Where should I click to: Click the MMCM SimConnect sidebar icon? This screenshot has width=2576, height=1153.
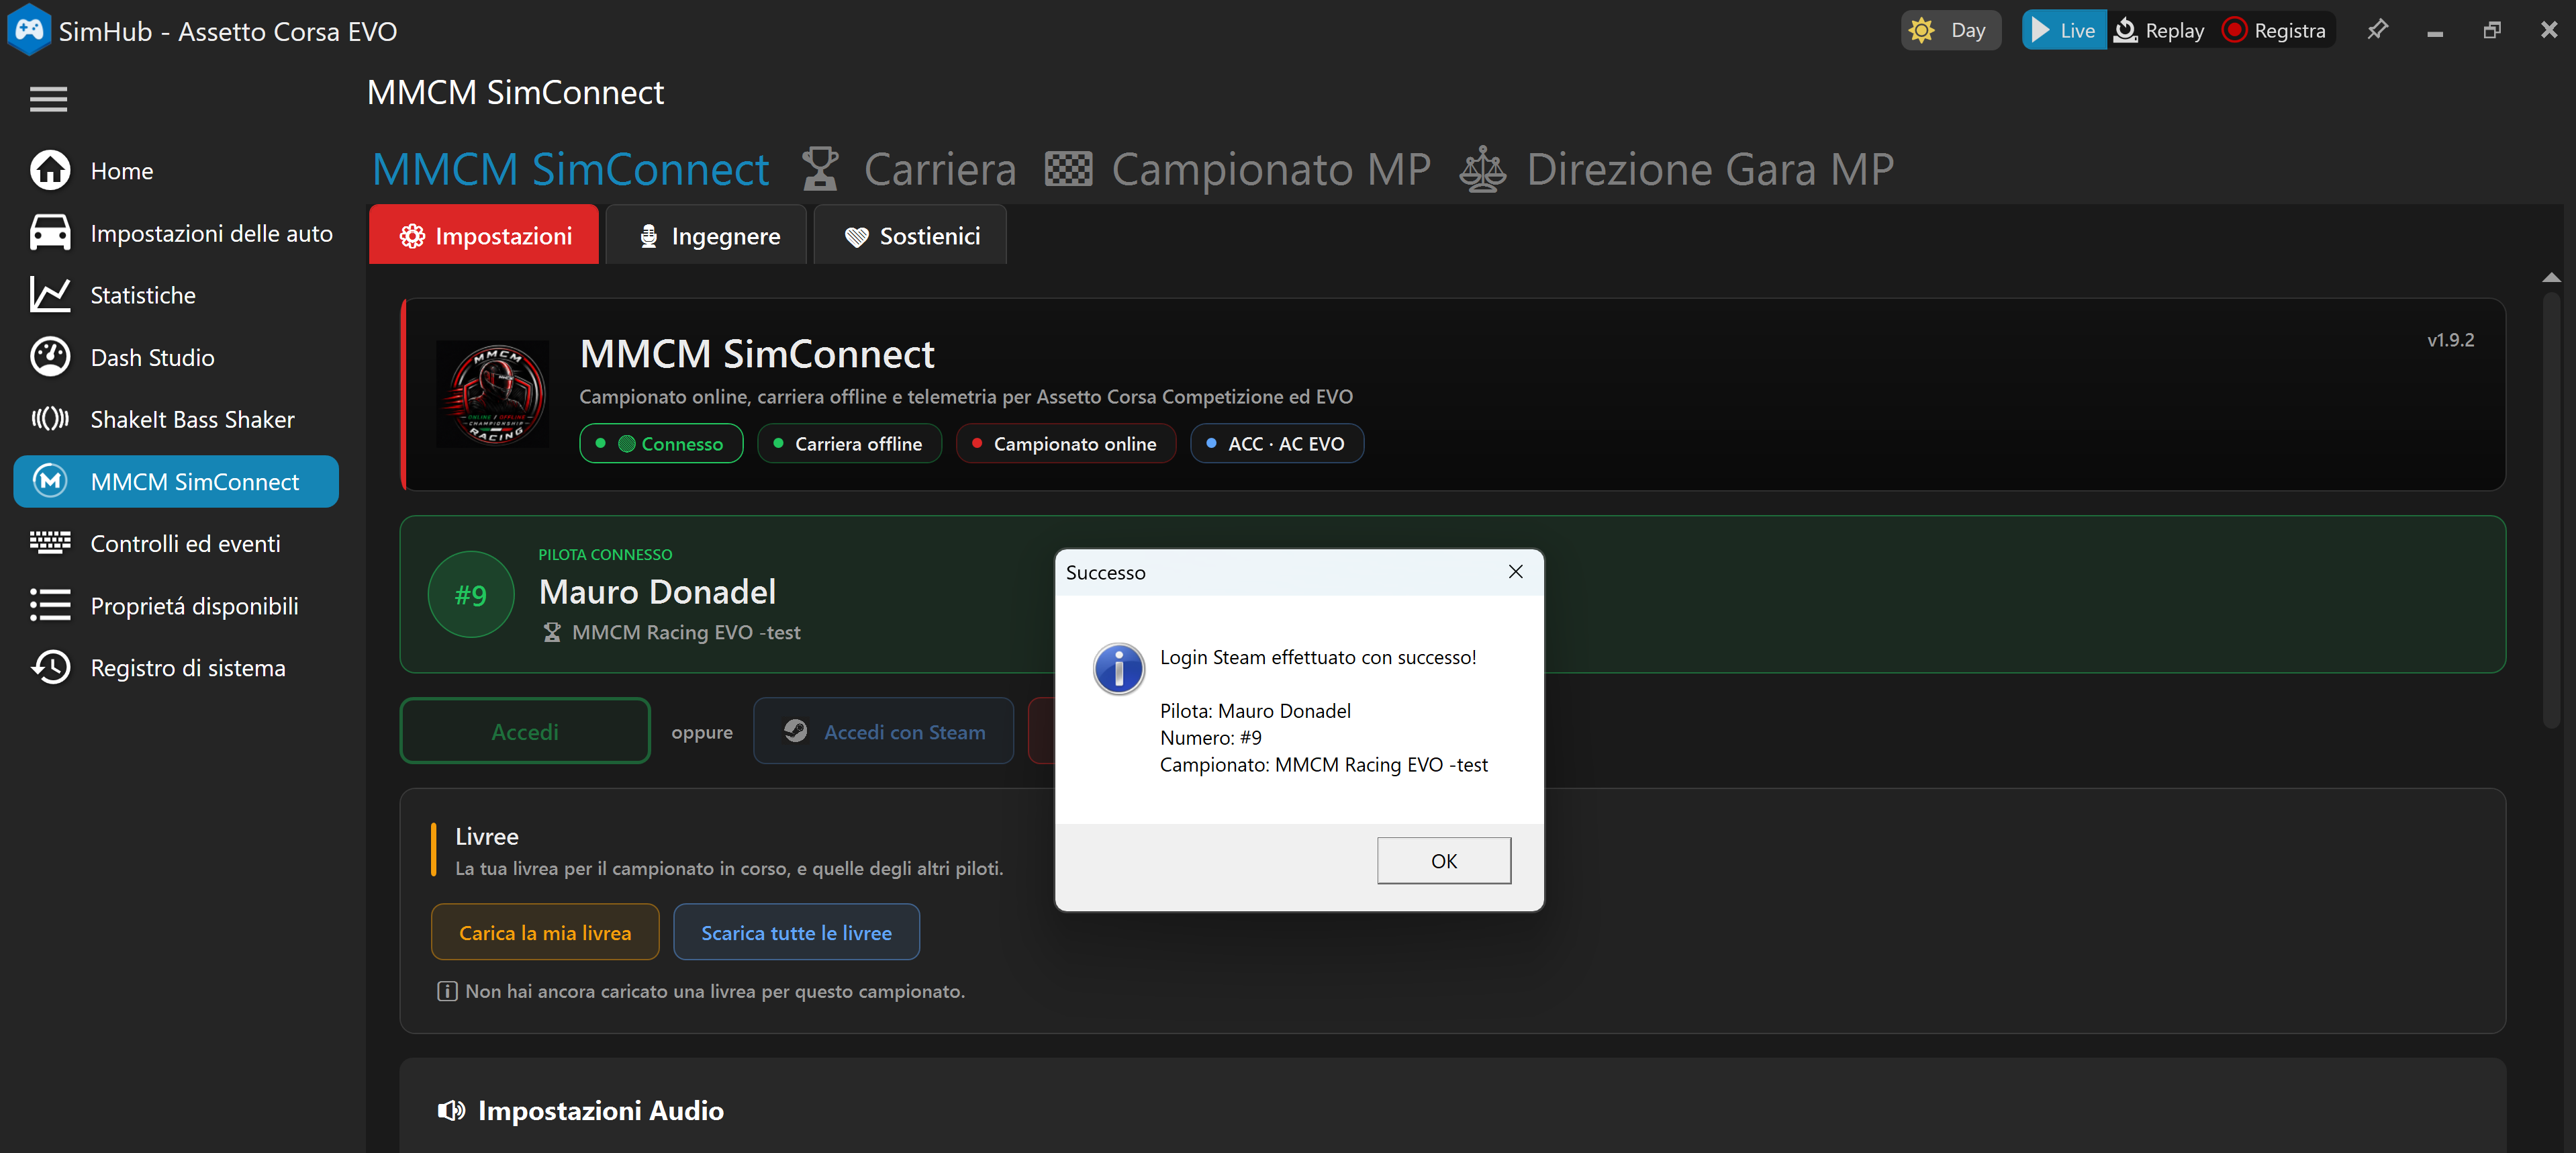[50, 480]
